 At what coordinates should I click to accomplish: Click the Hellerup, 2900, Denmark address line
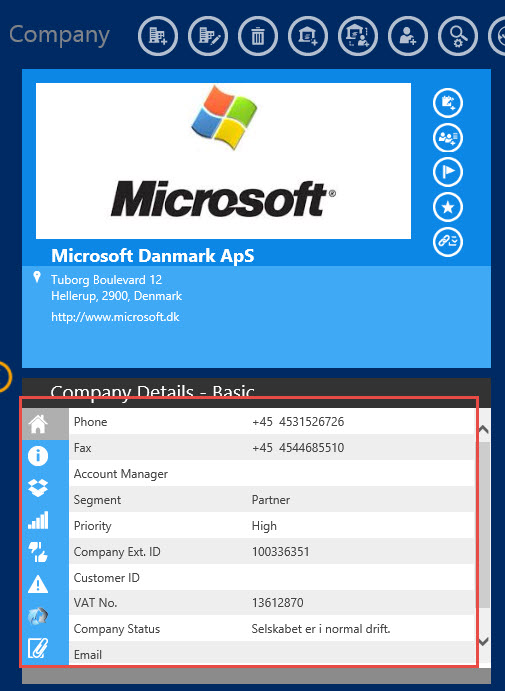[x=116, y=296]
